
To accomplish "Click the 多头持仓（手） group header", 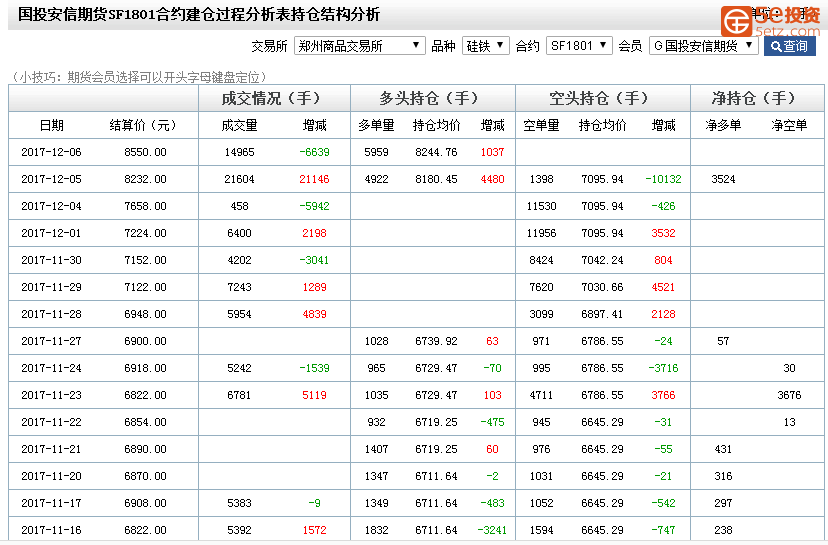I will click(x=432, y=98).
